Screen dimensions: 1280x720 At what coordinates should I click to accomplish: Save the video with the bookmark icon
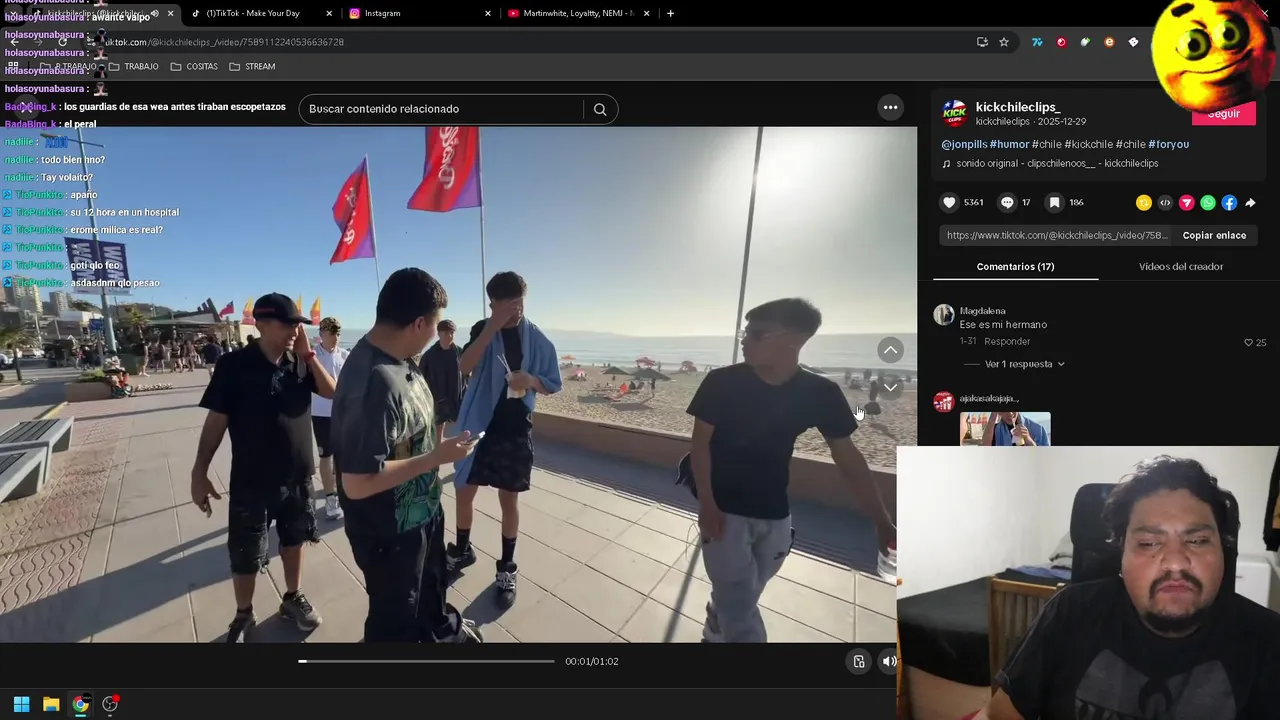1054,202
